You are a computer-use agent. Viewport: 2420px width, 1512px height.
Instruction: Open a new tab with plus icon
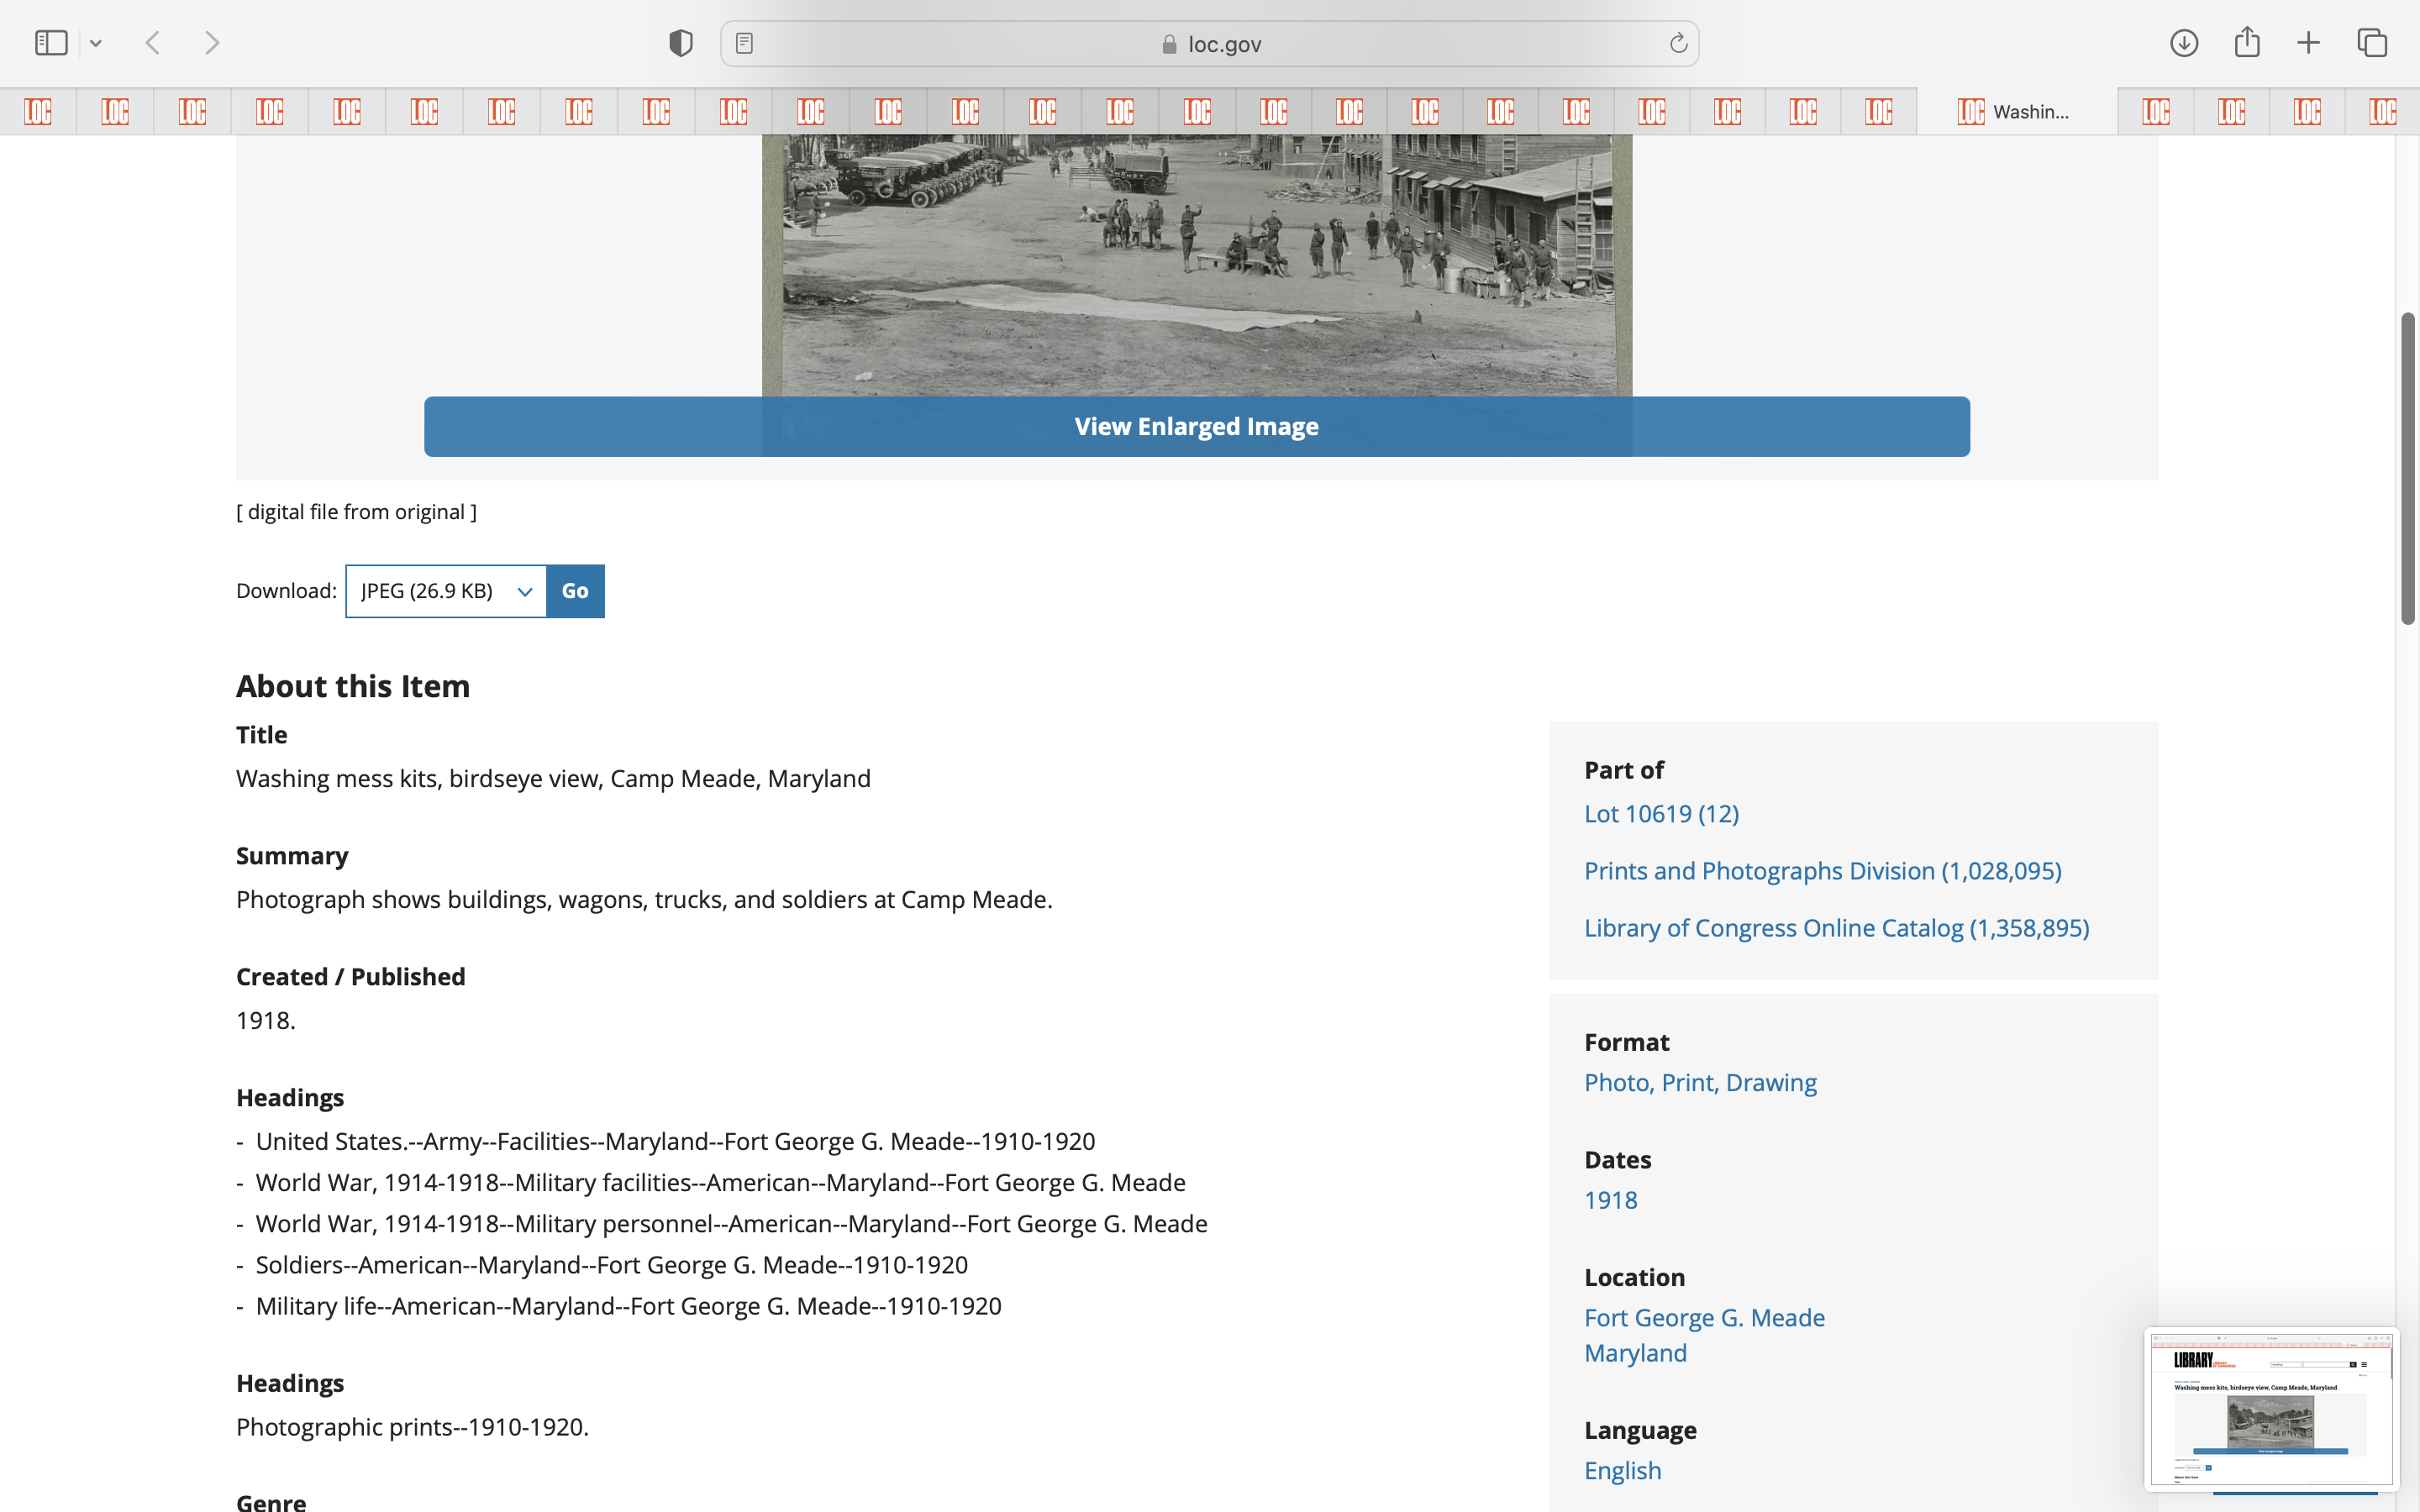tap(2308, 43)
